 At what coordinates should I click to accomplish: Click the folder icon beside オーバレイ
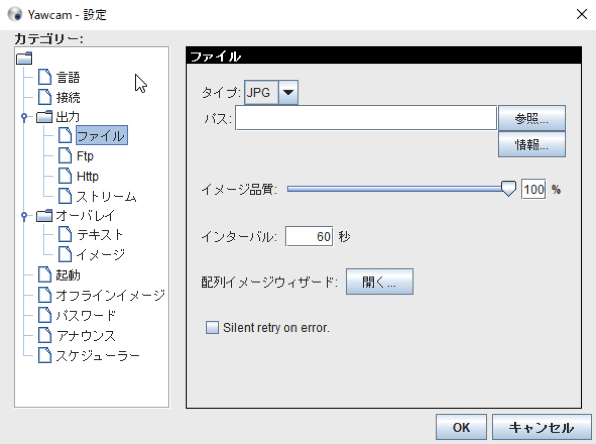pos(44,216)
